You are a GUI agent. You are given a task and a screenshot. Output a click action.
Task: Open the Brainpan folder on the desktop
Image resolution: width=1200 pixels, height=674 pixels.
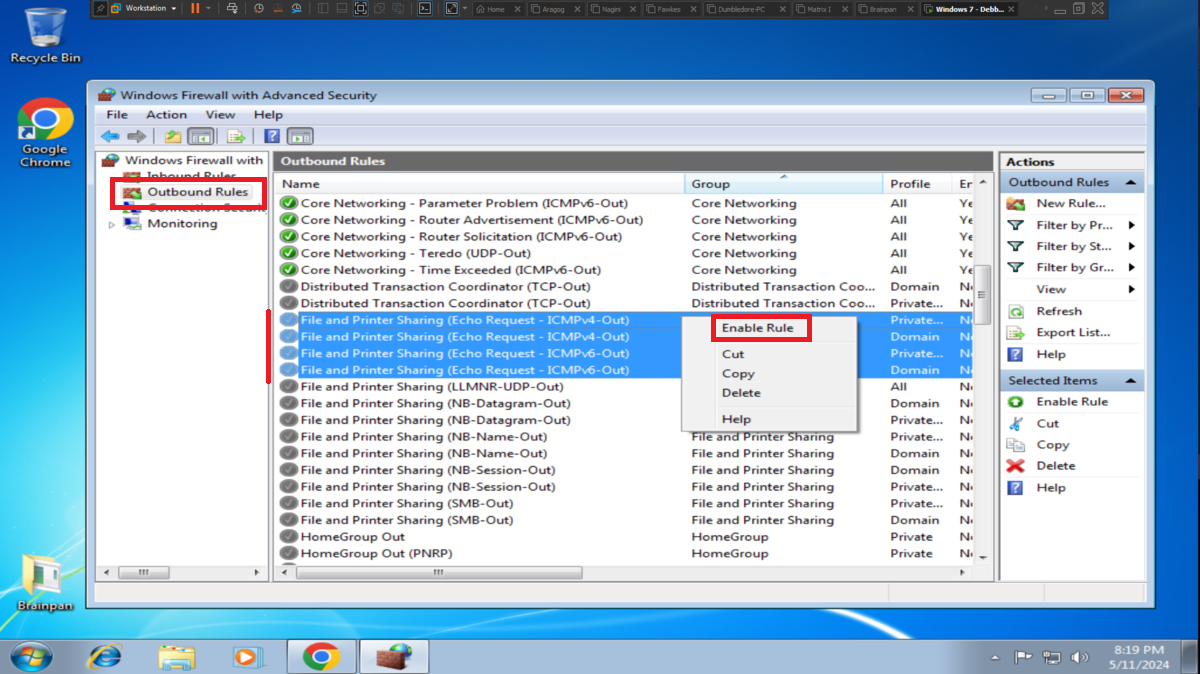click(x=45, y=582)
